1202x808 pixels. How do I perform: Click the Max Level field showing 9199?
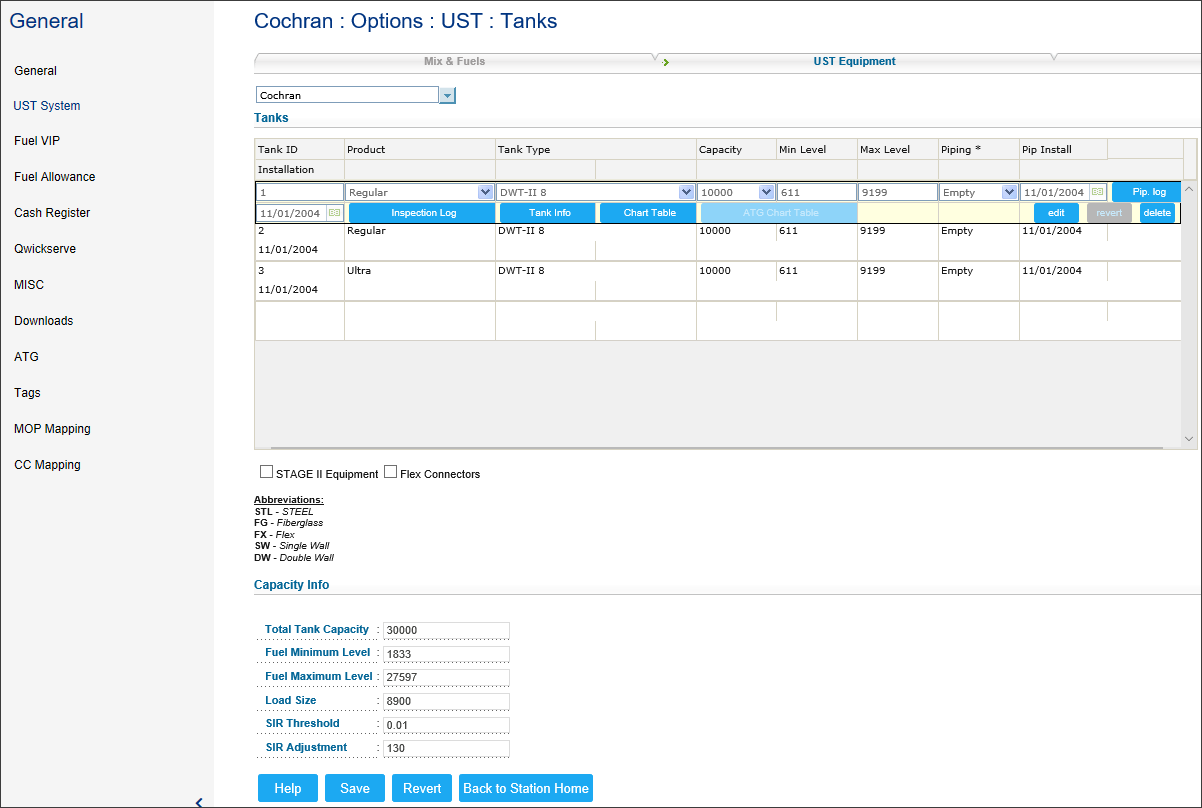point(898,192)
